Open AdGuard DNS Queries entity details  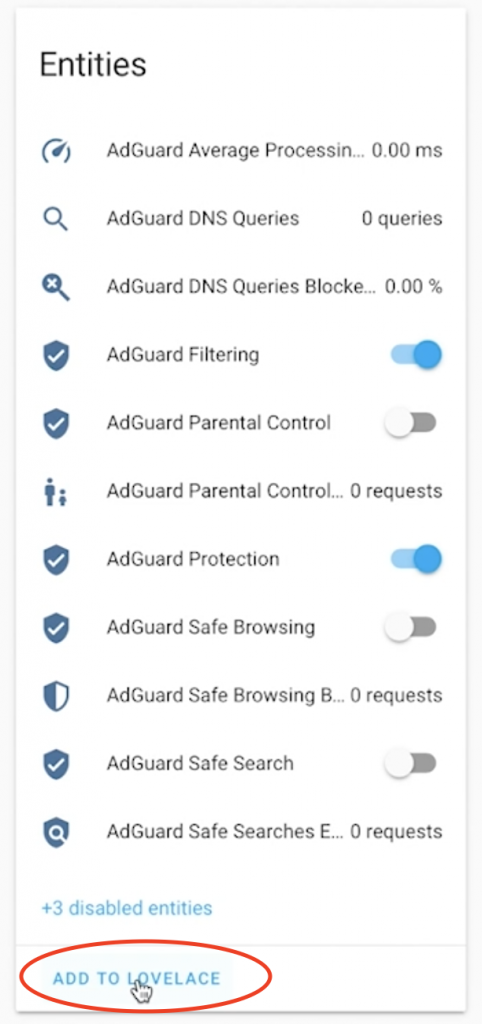241,219
